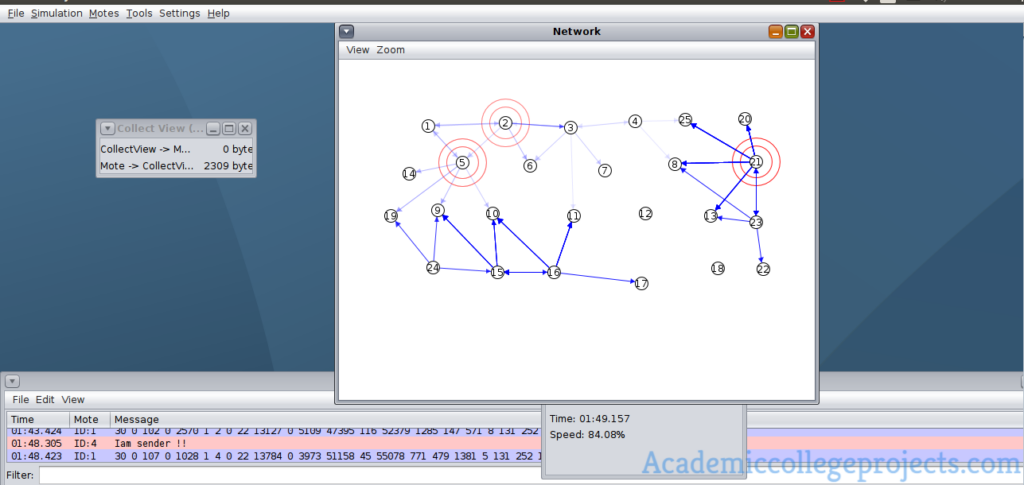Select mote node 9
Screen dimensions: 1024x485
pos(438,210)
